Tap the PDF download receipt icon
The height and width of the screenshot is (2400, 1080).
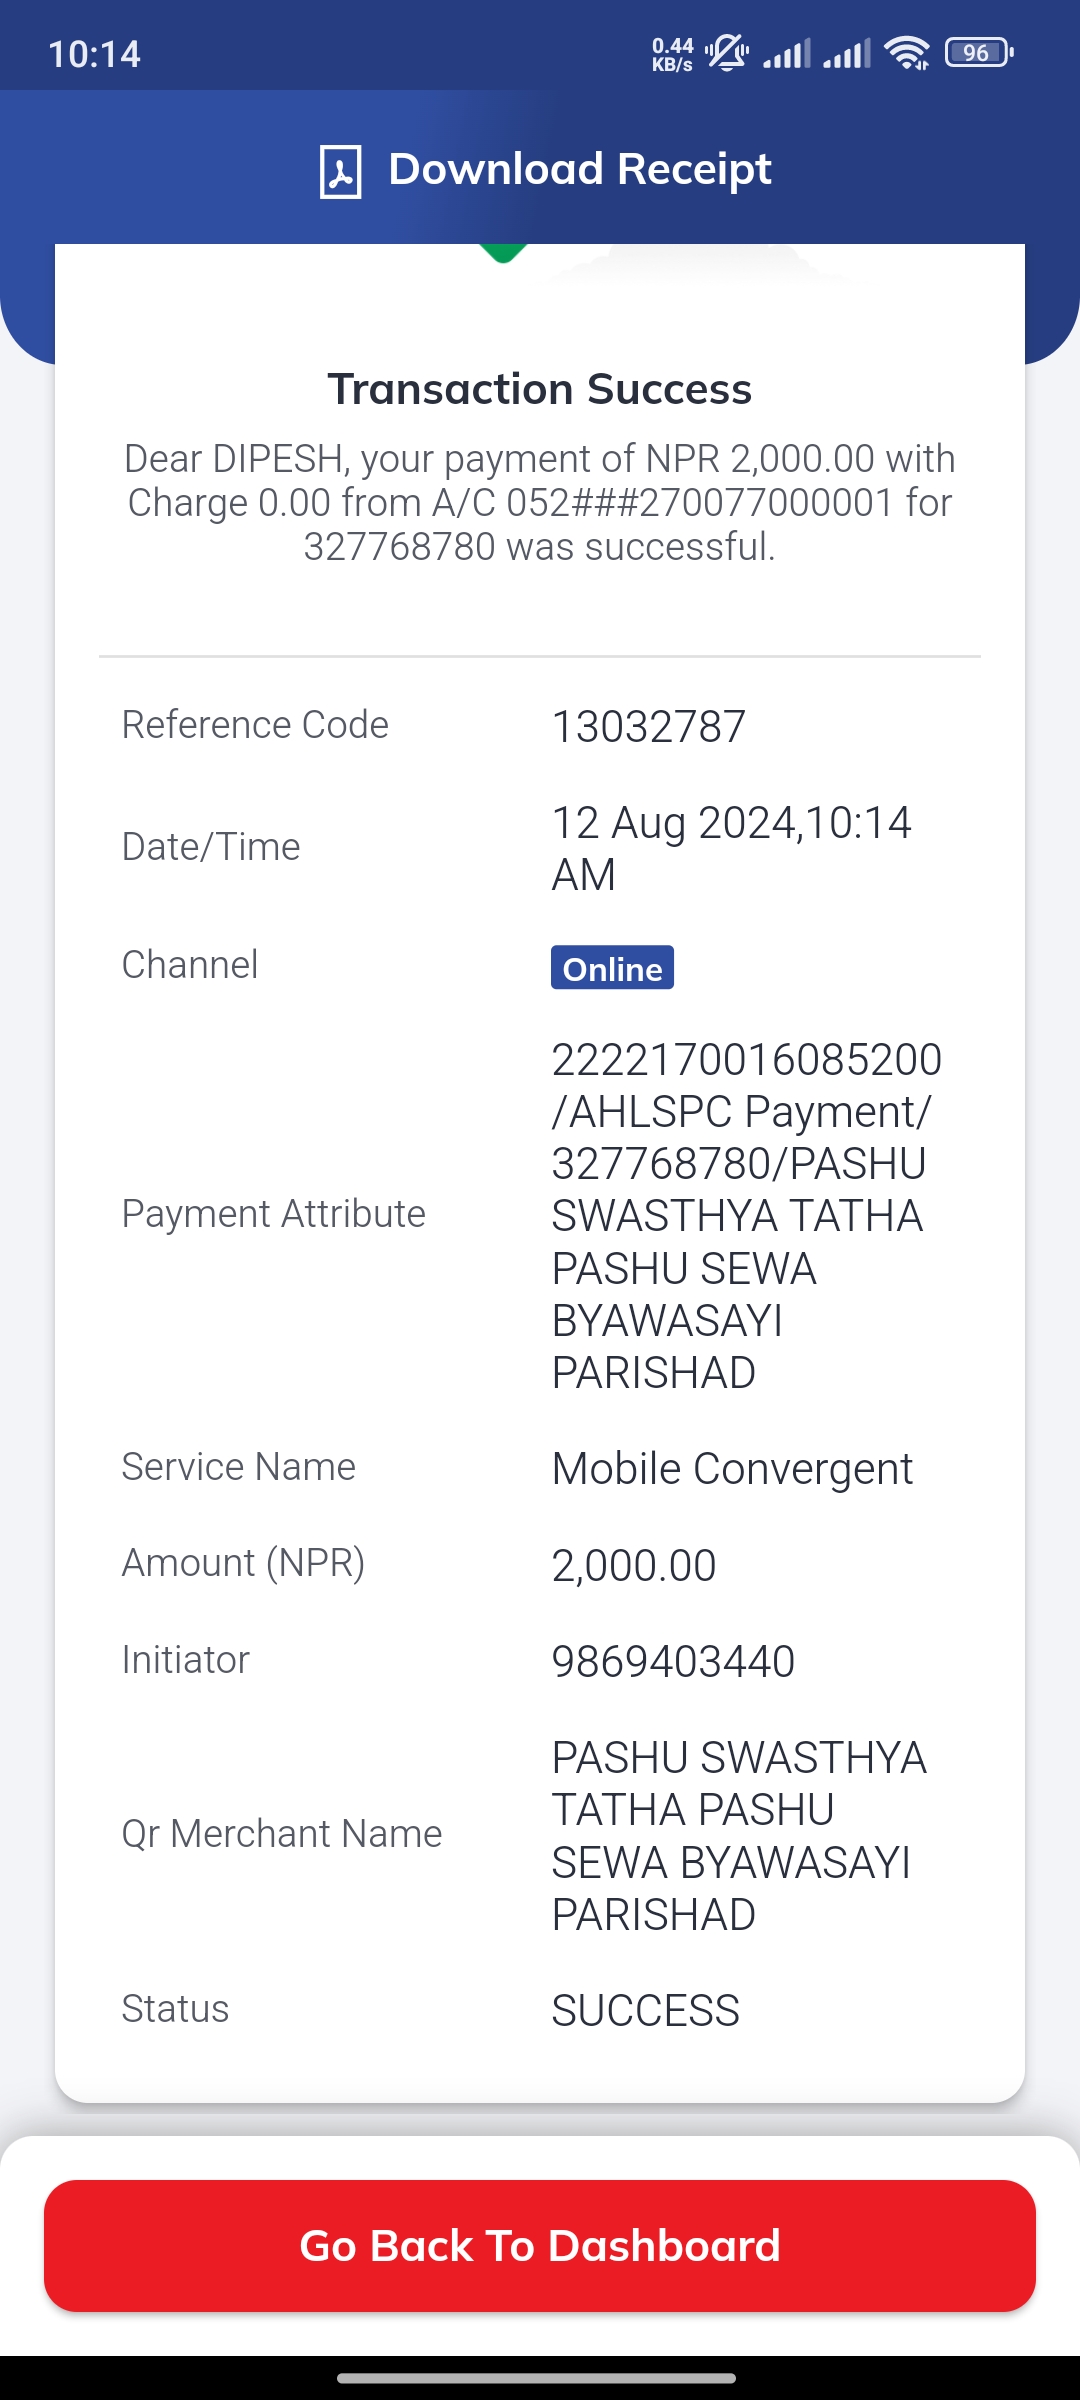340,171
